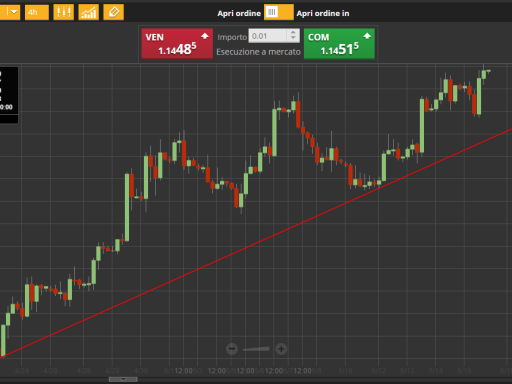Image resolution: width=512 pixels, height=384 pixels.
Task: Open the indicators chart icon
Action: (88, 12)
